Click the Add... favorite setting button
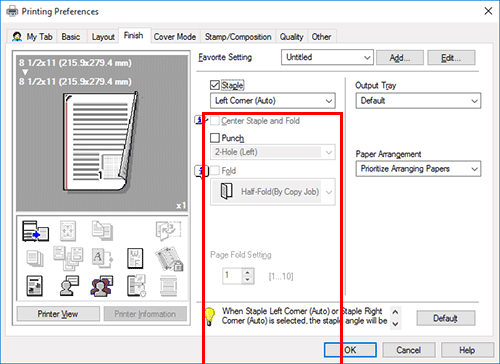The width and height of the screenshot is (500, 364). (400, 58)
